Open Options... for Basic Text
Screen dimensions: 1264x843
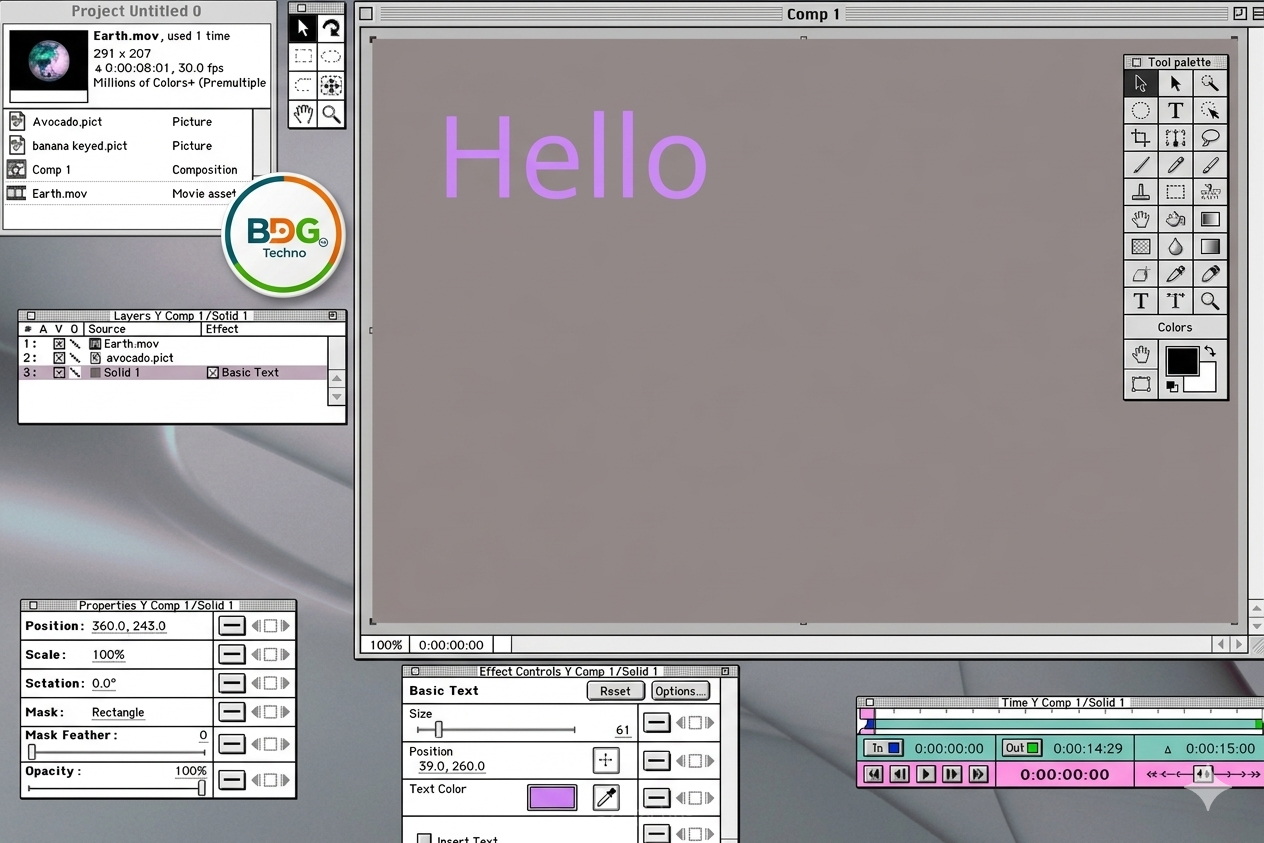tap(680, 691)
